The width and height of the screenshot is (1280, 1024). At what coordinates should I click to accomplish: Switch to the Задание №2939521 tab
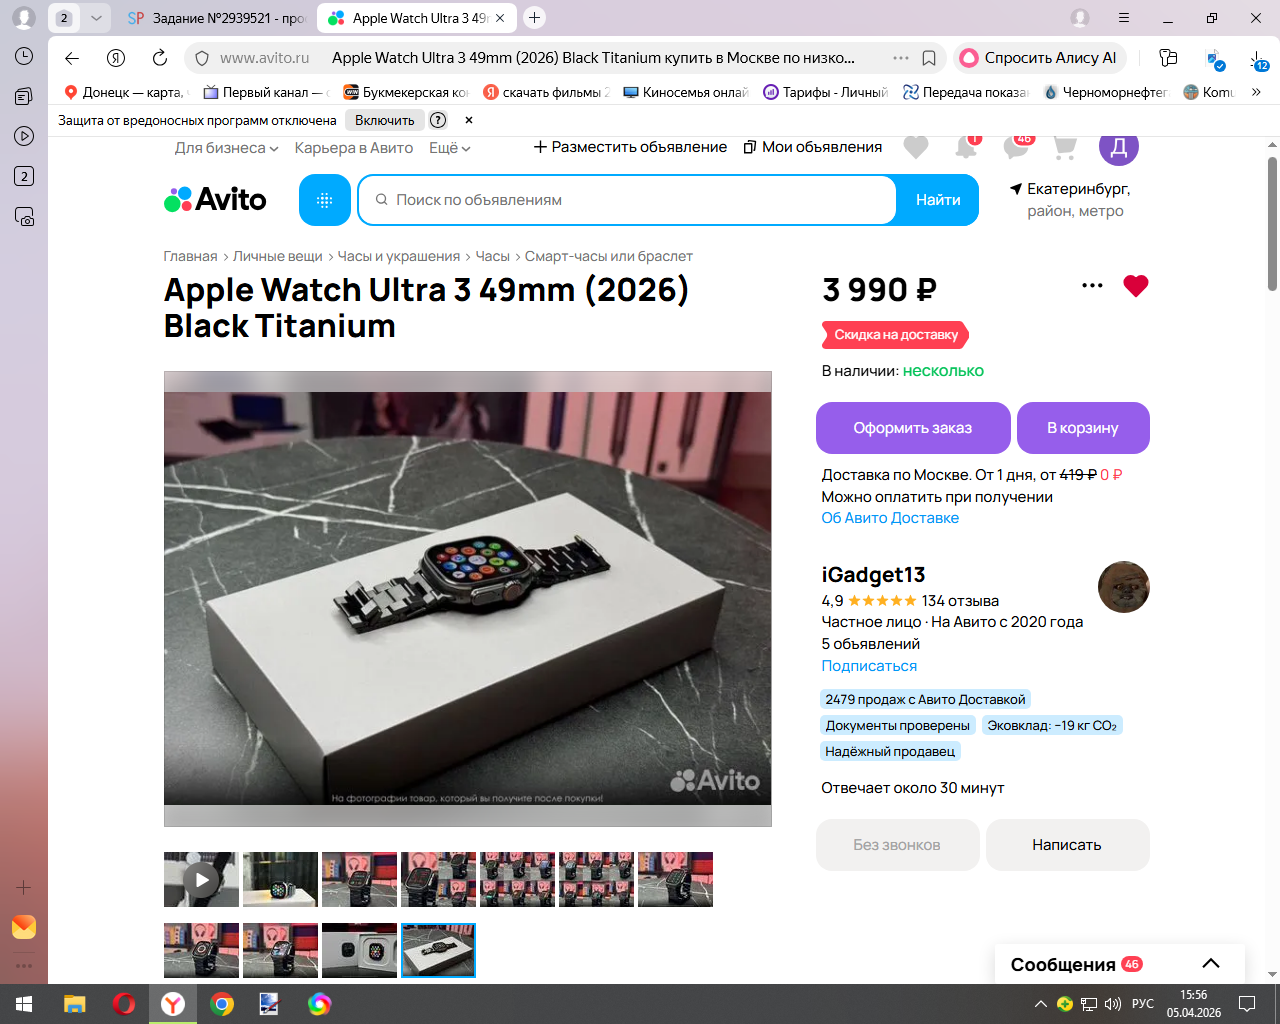[x=217, y=18]
